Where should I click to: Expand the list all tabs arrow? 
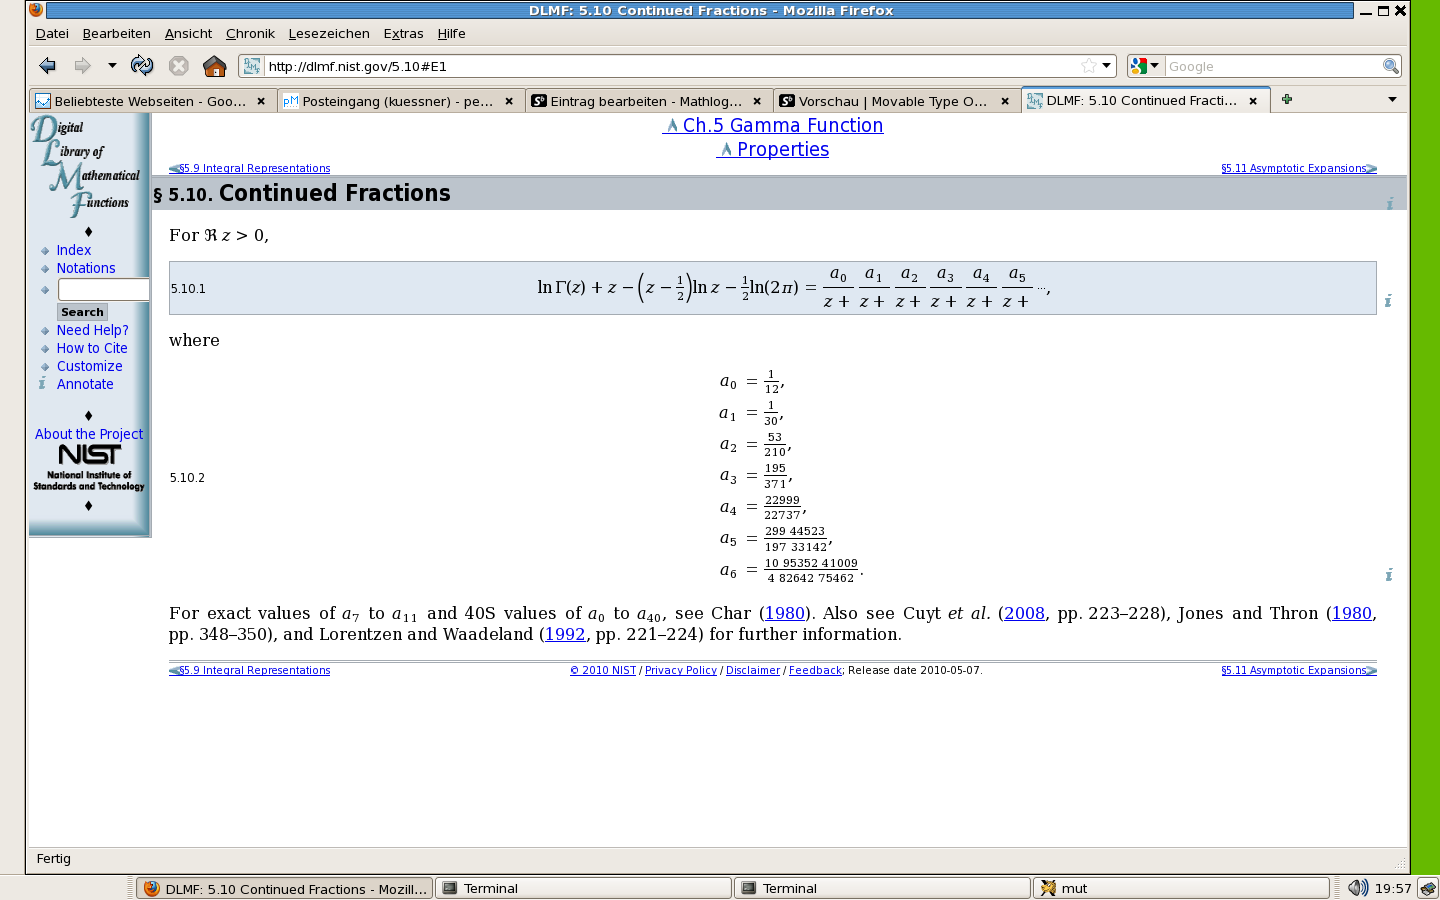tap(1392, 99)
